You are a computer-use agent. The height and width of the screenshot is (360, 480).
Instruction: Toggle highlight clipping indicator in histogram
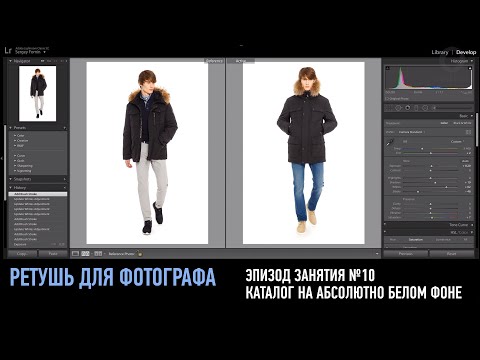coord(470,68)
